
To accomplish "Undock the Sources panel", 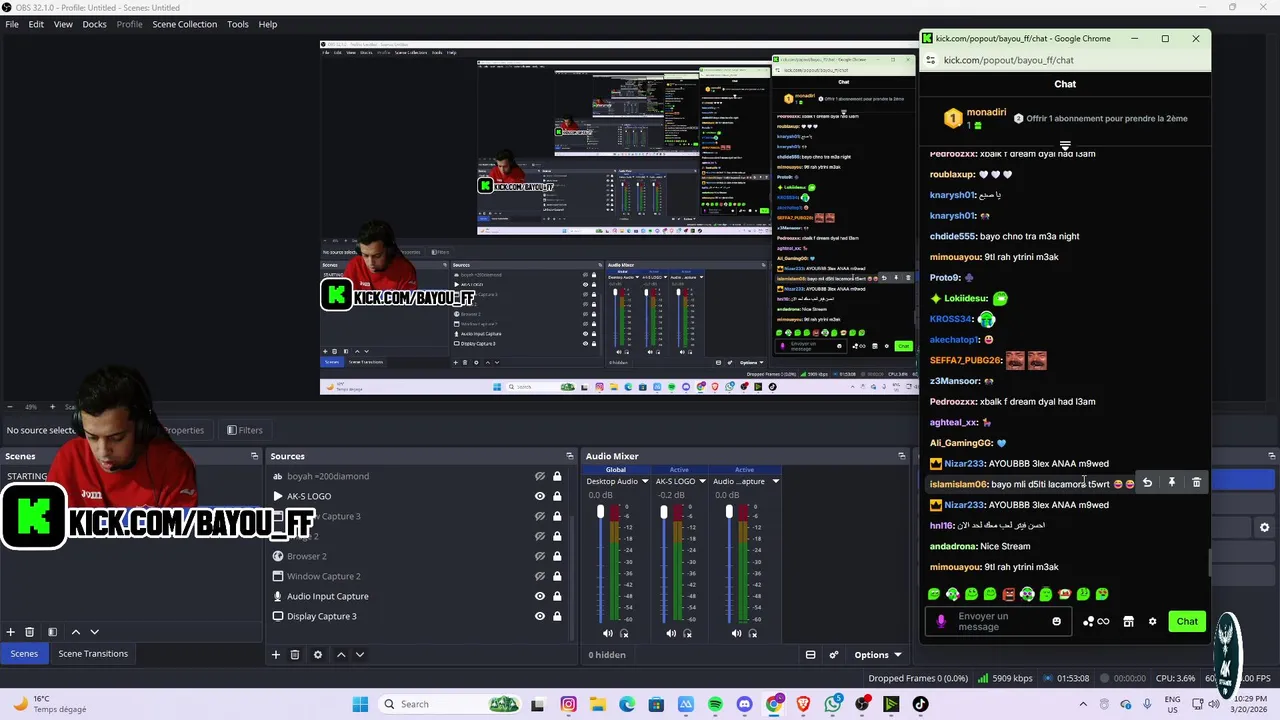I will pyautogui.click(x=569, y=456).
